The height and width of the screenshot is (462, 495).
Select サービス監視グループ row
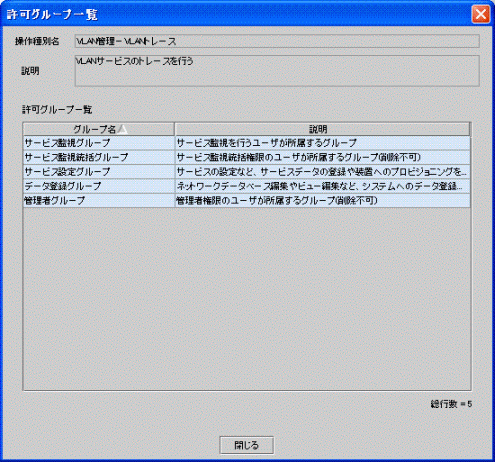coord(247,143)
